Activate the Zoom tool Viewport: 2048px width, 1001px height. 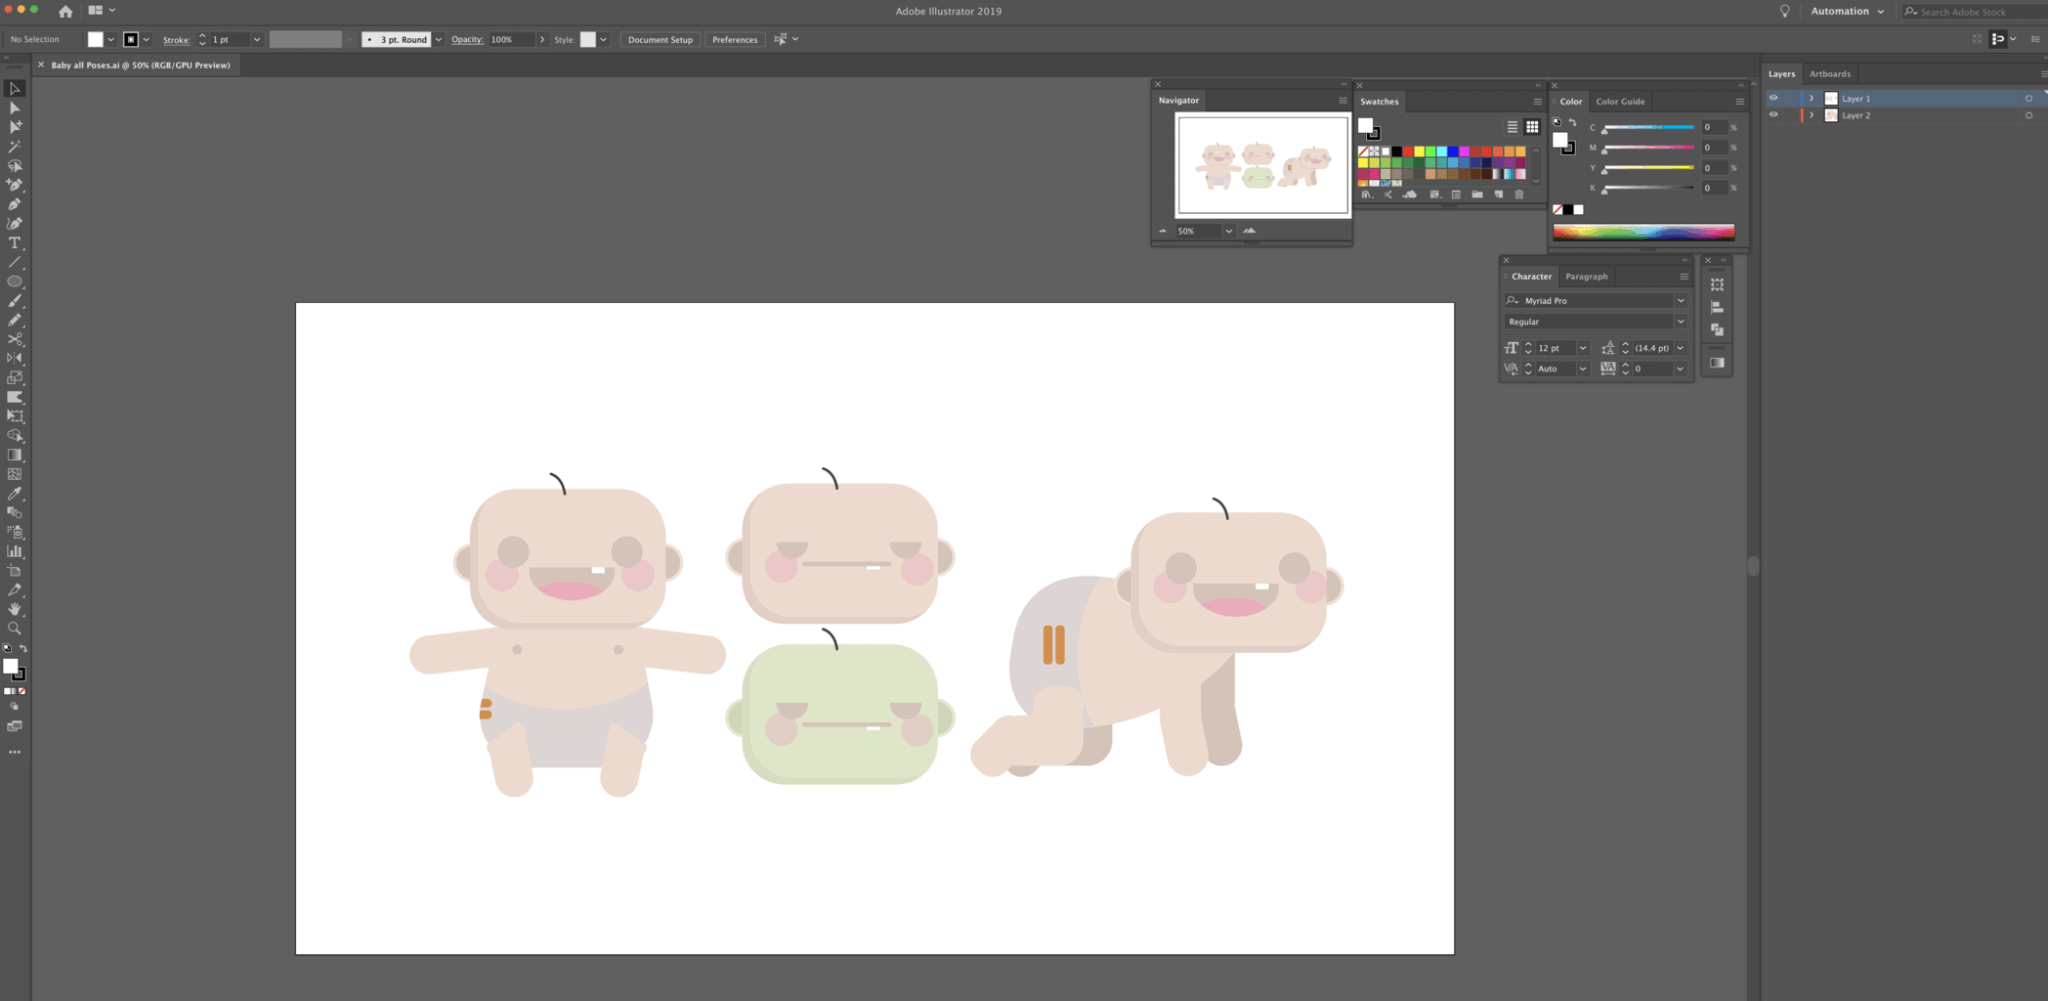click(x=14, y=628)
